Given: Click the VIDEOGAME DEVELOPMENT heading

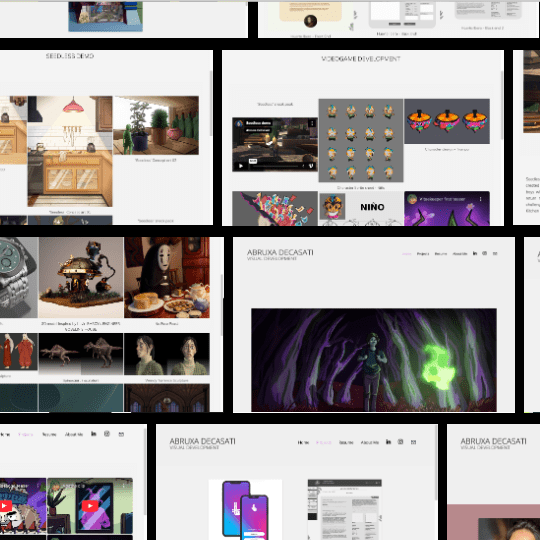Looking at the screenshot, I should click(x=361, y=59).
